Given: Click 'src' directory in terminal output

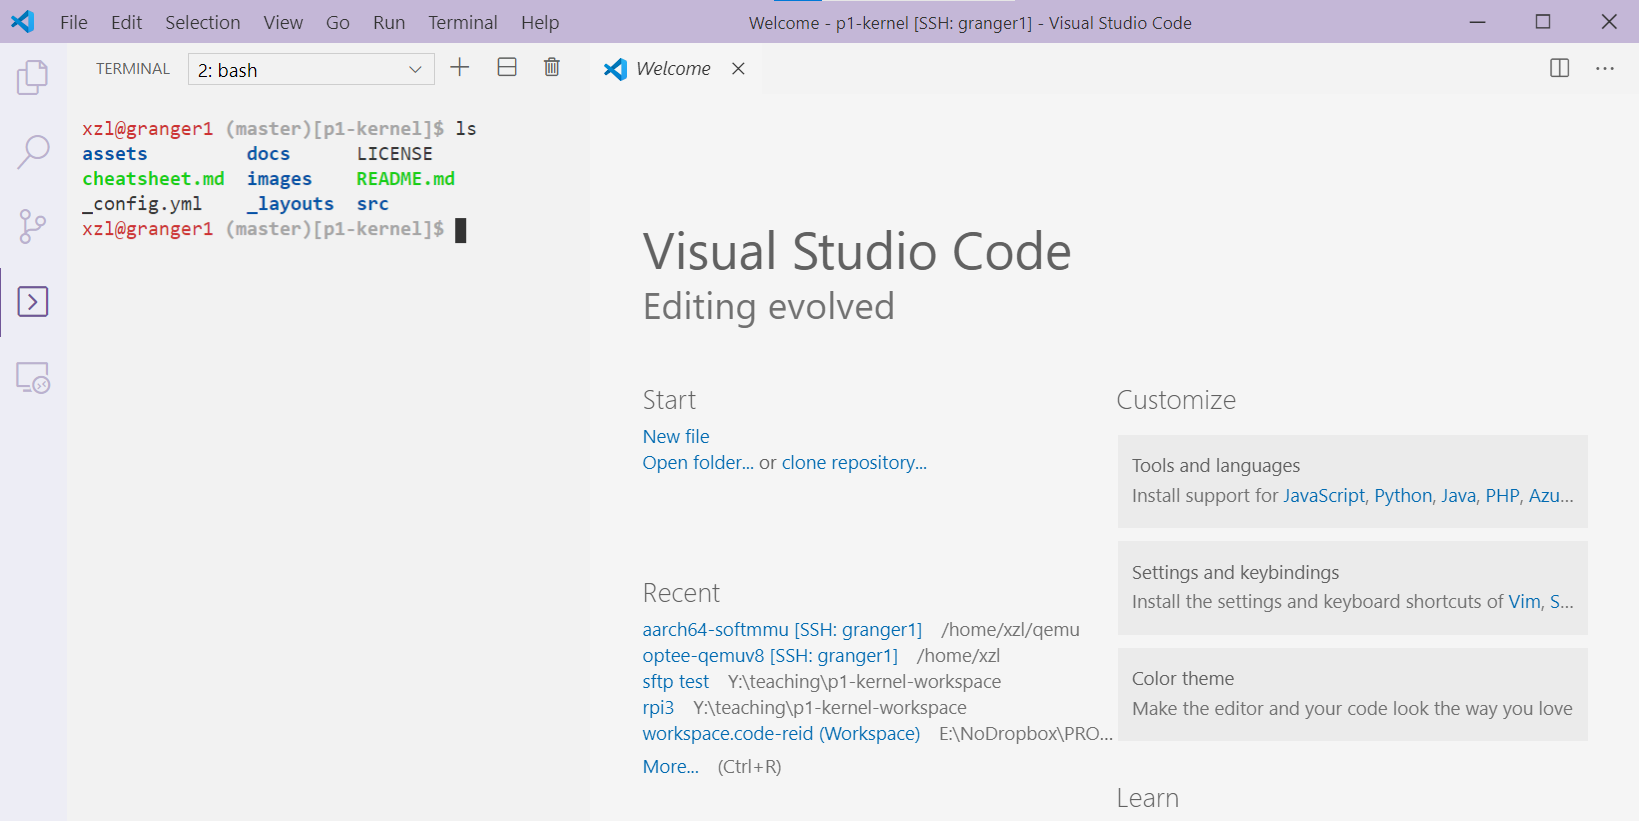Looking at the screenshot, I should 372,203.
